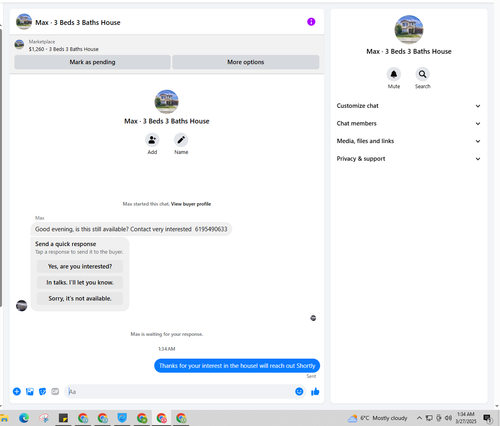Image resolution: width=500 pixels, height=426 pixels.
Task: Click the taskbar clock showing 1:34 AM
Action: pos(466,418)
